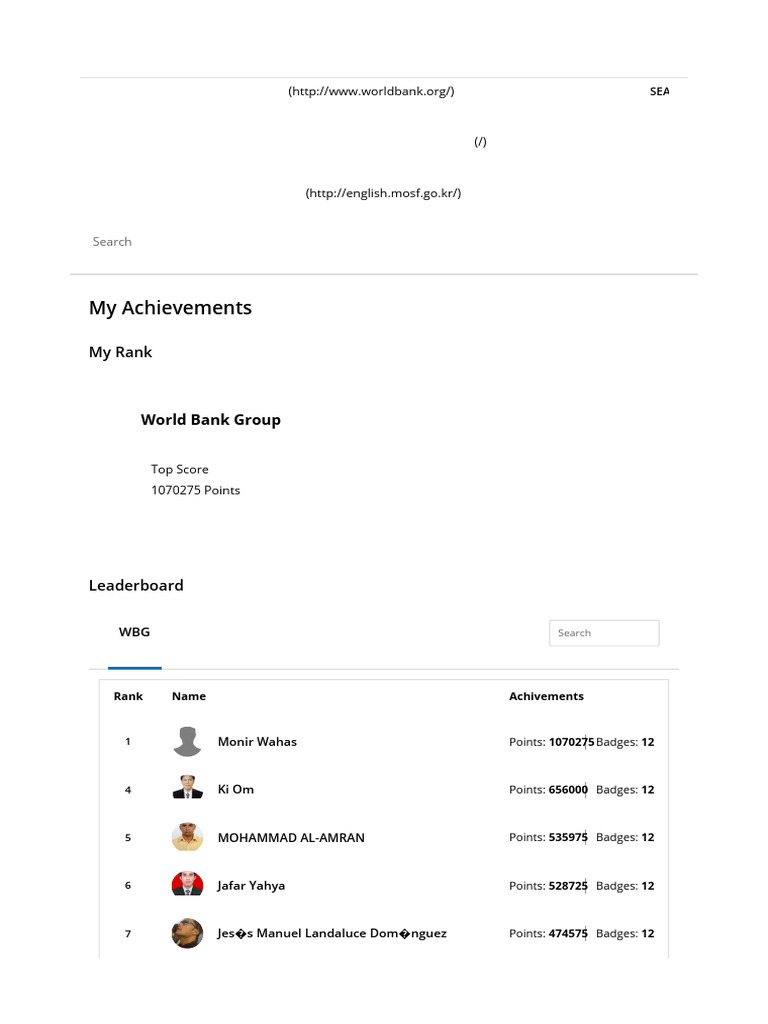Select Jes�s Manuel Landaluce Dom�nguez name

(332, 934)
